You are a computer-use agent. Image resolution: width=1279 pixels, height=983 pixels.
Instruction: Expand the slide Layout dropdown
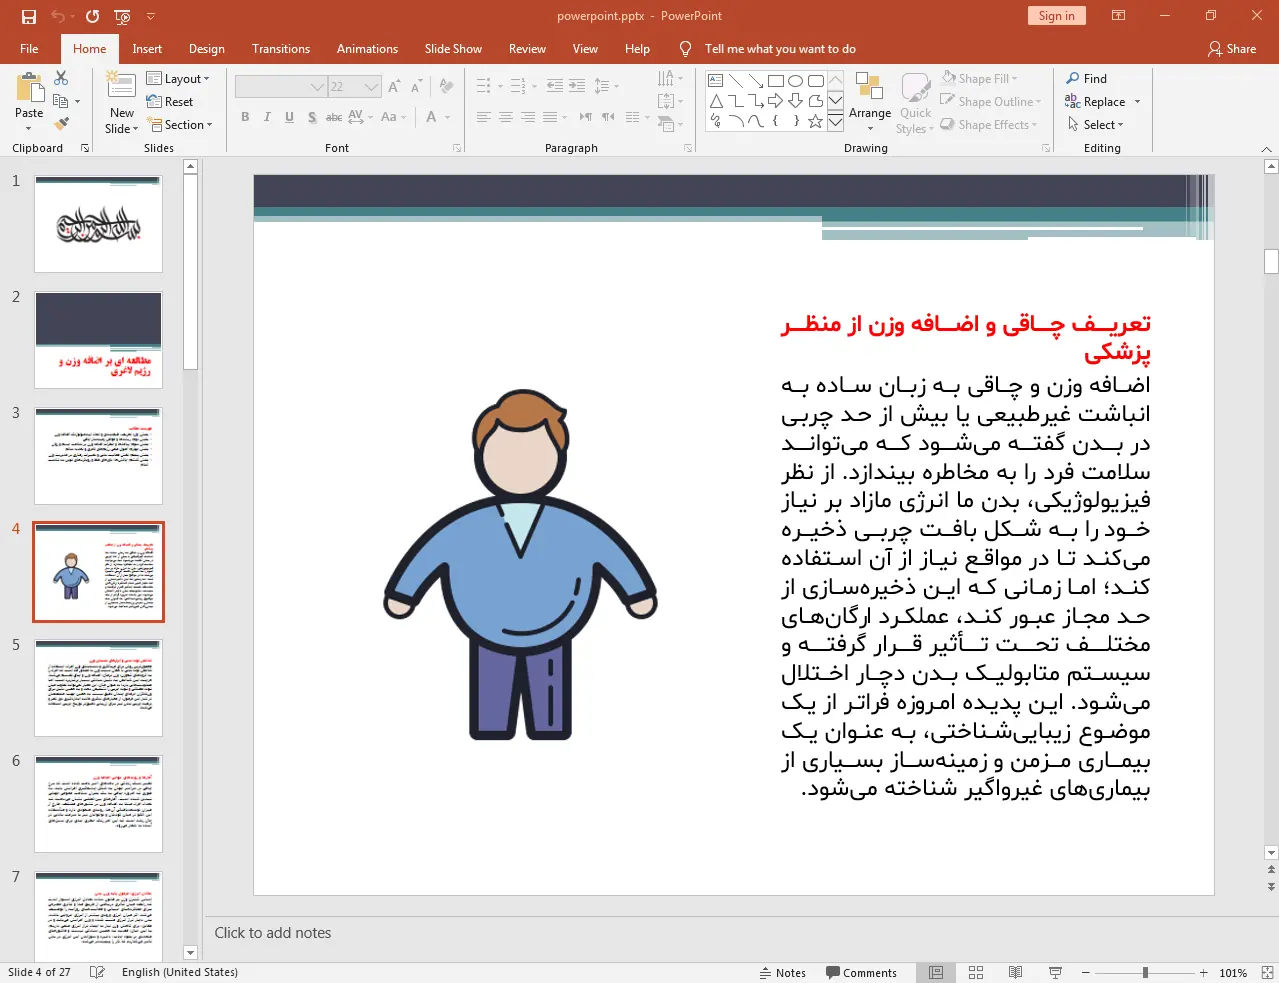click(178, 78)
